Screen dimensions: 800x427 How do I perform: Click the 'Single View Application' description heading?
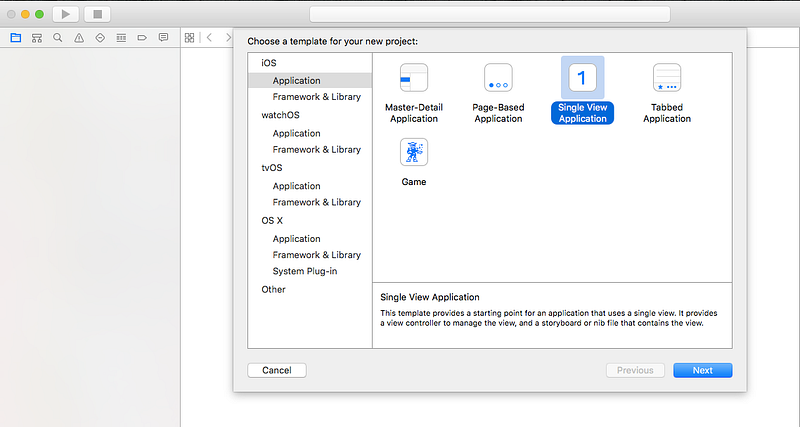point(430,297)
